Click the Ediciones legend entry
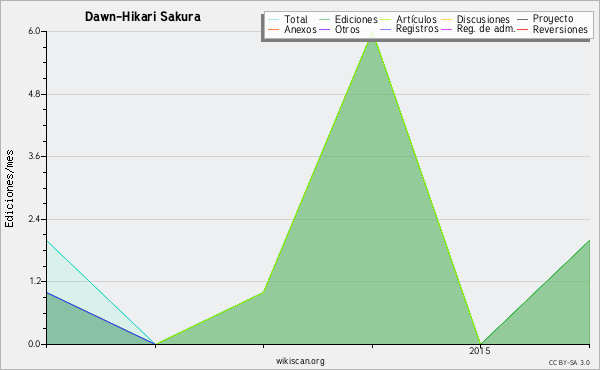Image resolution: width=600 pixels, height=370 pixels. coord(348,19)
